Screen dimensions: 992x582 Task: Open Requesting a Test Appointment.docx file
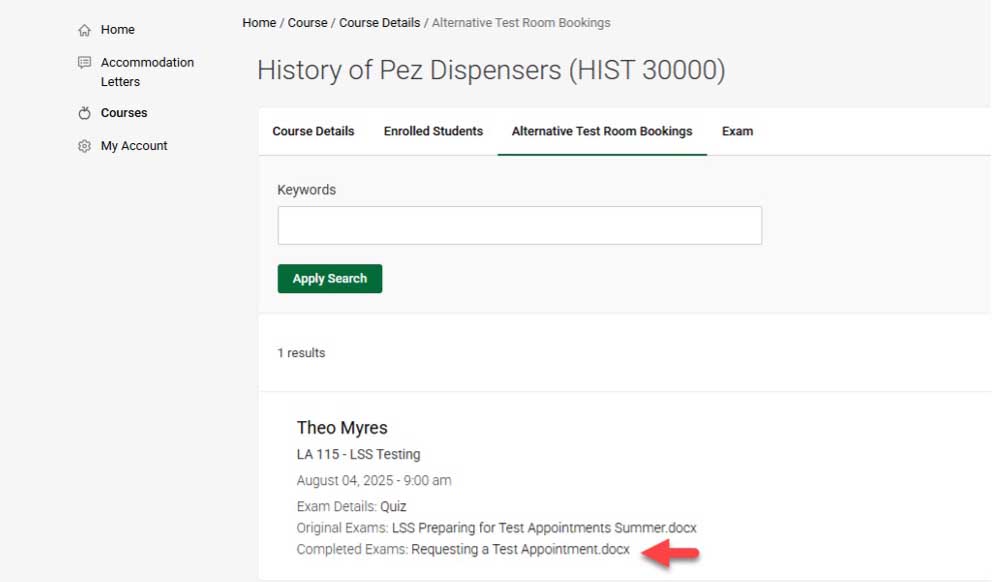pos(520,550)
